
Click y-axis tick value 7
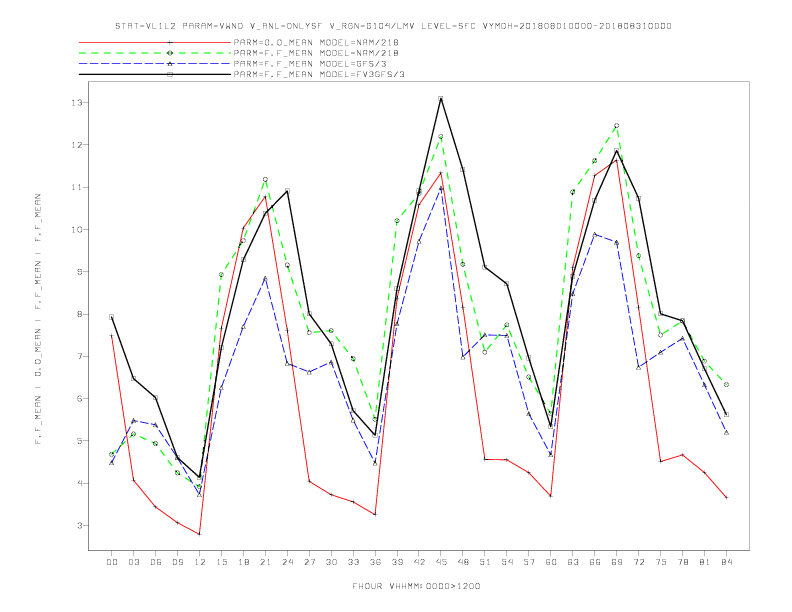point(80,356)
